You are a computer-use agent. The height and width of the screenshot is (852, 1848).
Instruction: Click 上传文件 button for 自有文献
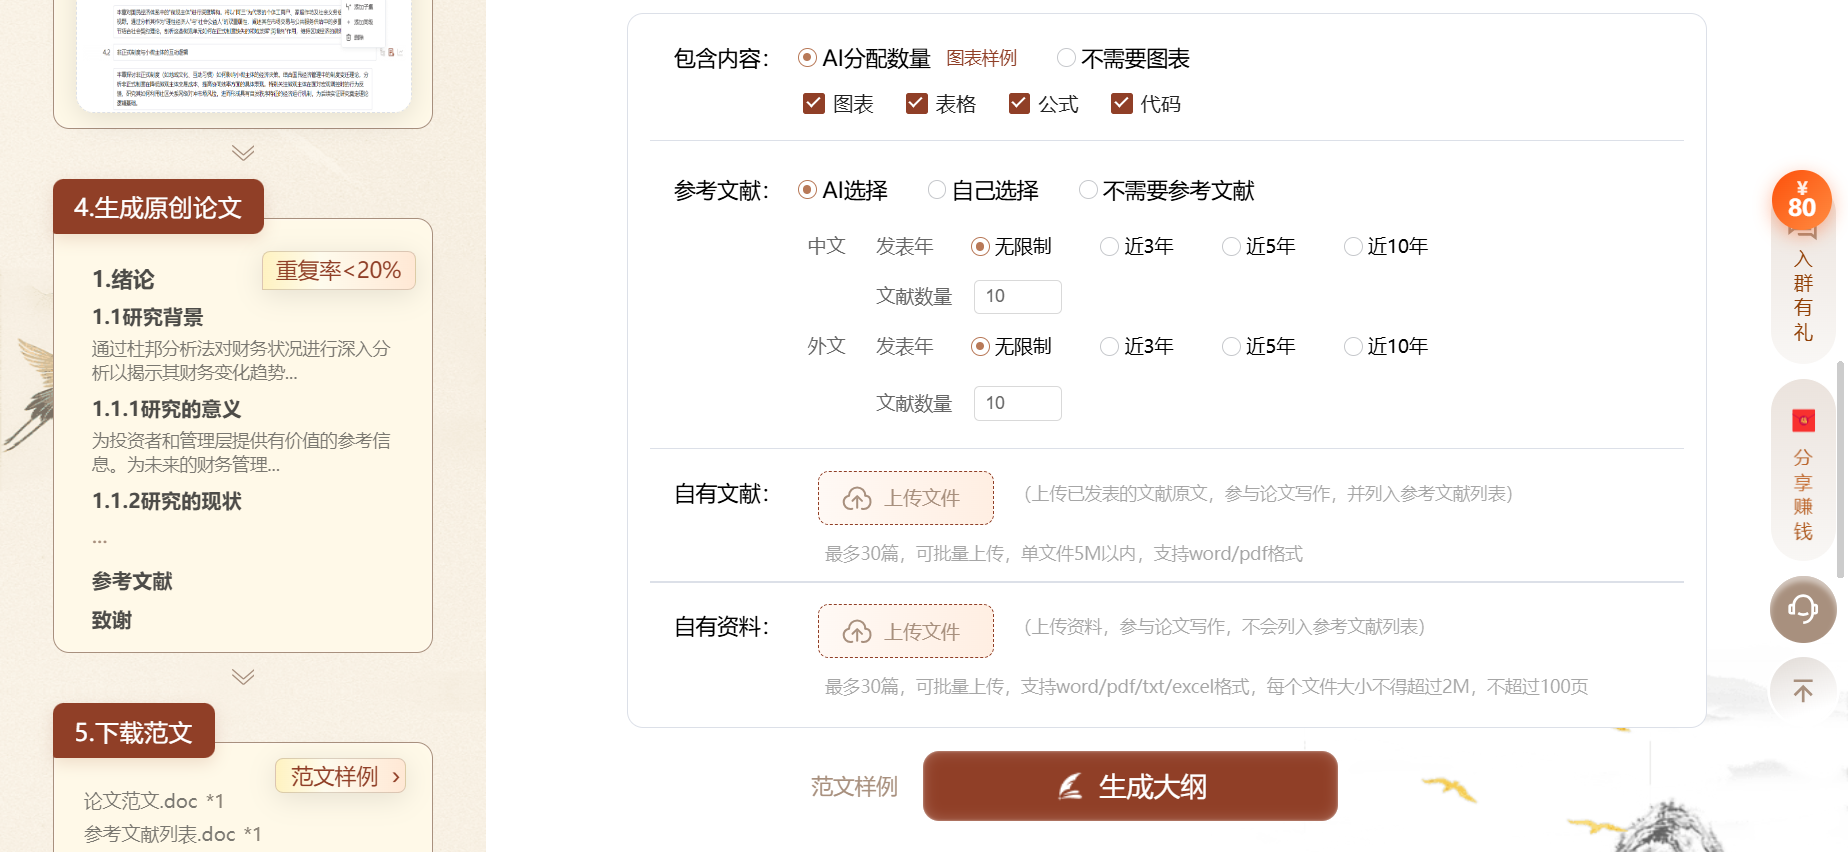click(906, 498)
